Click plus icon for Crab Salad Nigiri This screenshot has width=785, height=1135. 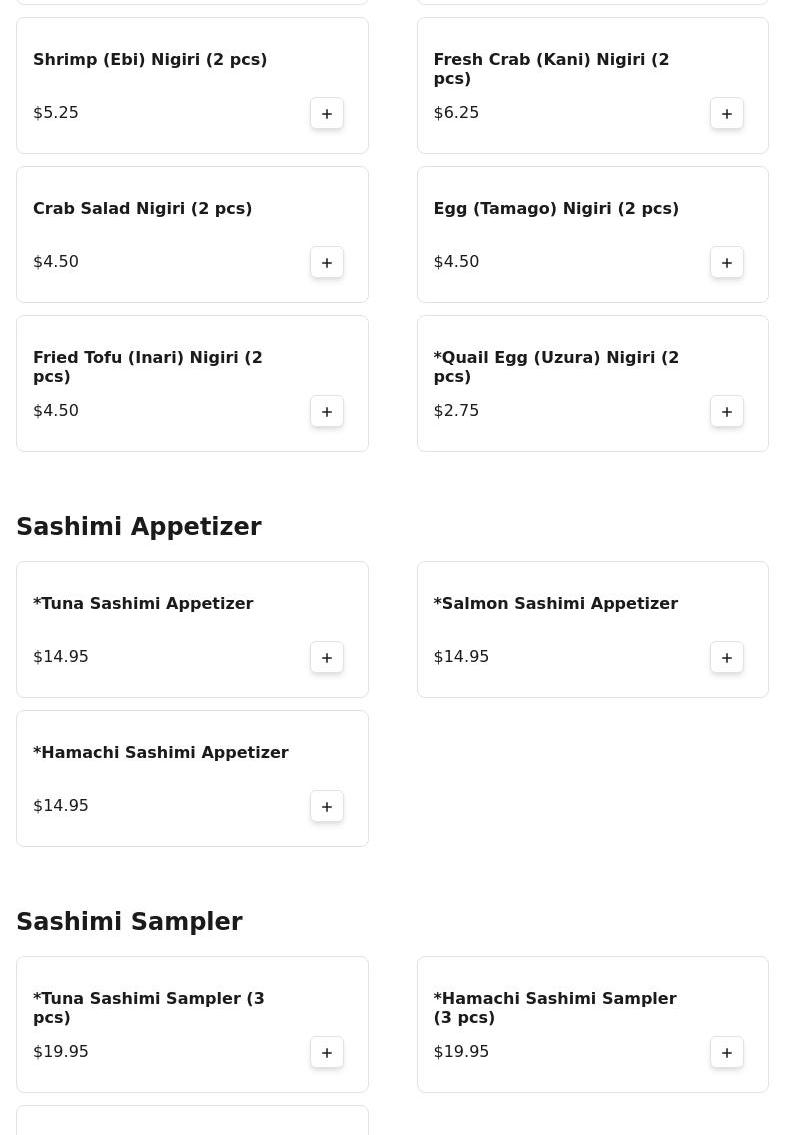click(327, 263)
